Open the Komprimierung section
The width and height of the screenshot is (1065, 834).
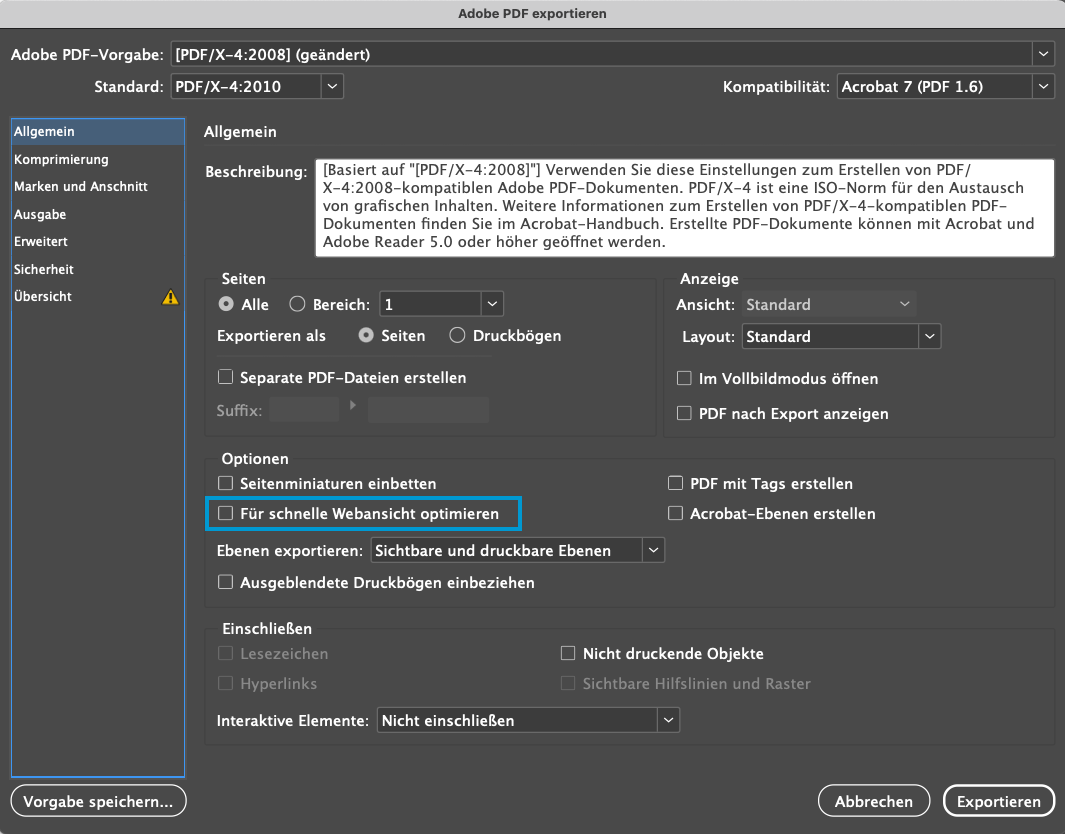coord(98,160)
